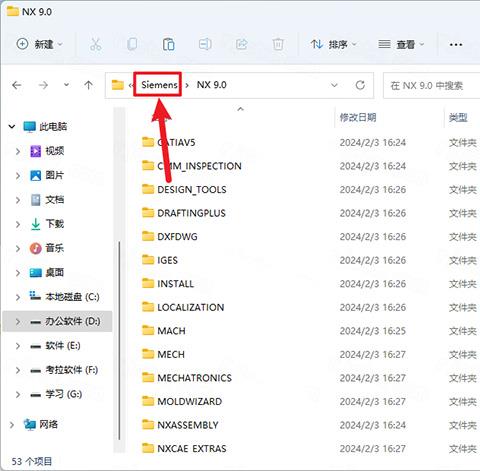Open the 查看 (View) dropdown
This screenshot has height=471, width=480.
pyautogui.click(x=401, y=44)
